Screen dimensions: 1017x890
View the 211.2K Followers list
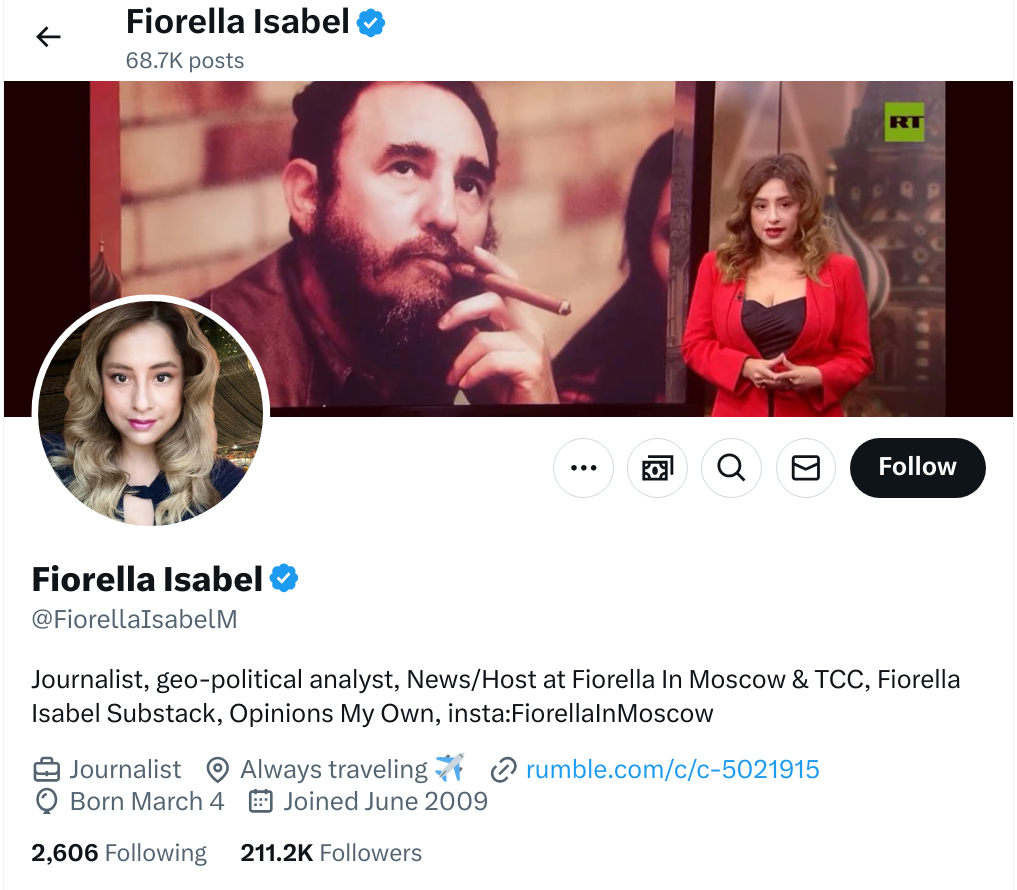click(x=331, y=853)
